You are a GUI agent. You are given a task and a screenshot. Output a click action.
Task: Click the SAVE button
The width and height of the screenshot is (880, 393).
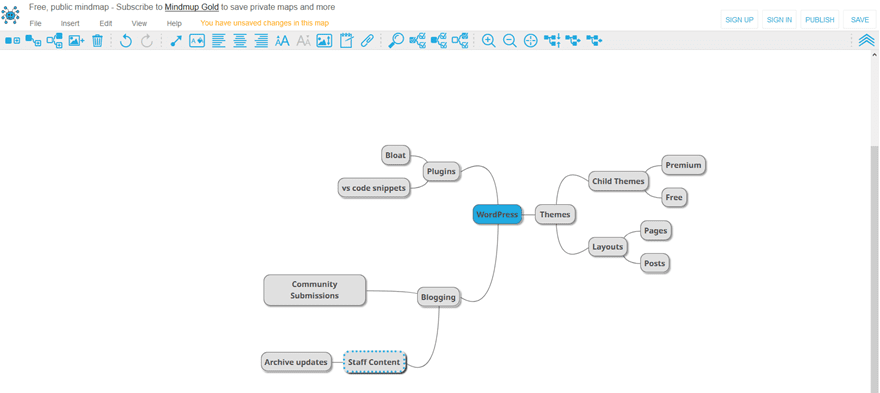point(860,20)
